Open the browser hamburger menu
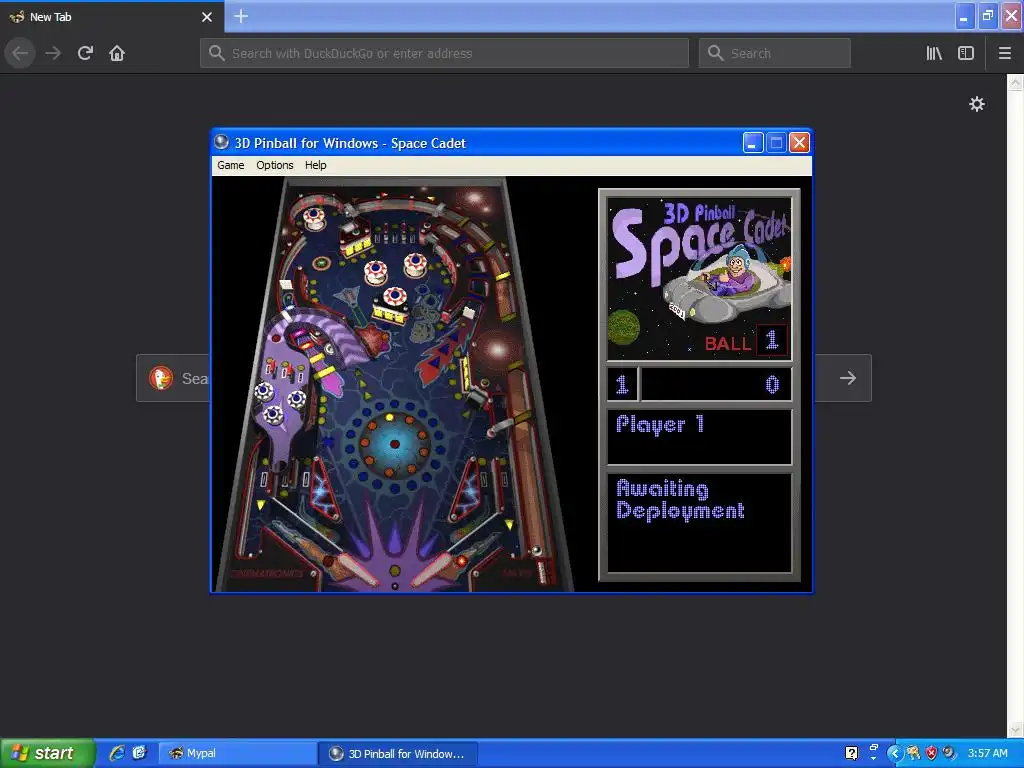1024x768 pixels. [1005, 53]
